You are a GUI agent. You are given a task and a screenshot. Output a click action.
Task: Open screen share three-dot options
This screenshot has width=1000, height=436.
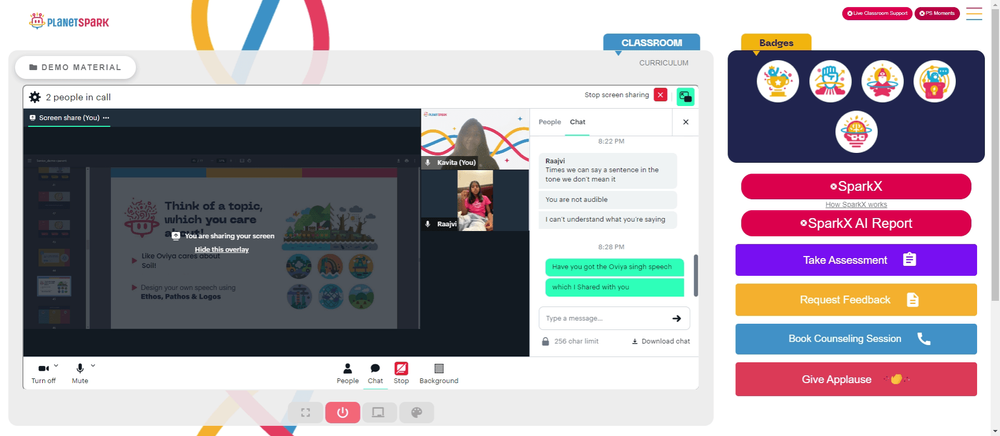(106, 117)
